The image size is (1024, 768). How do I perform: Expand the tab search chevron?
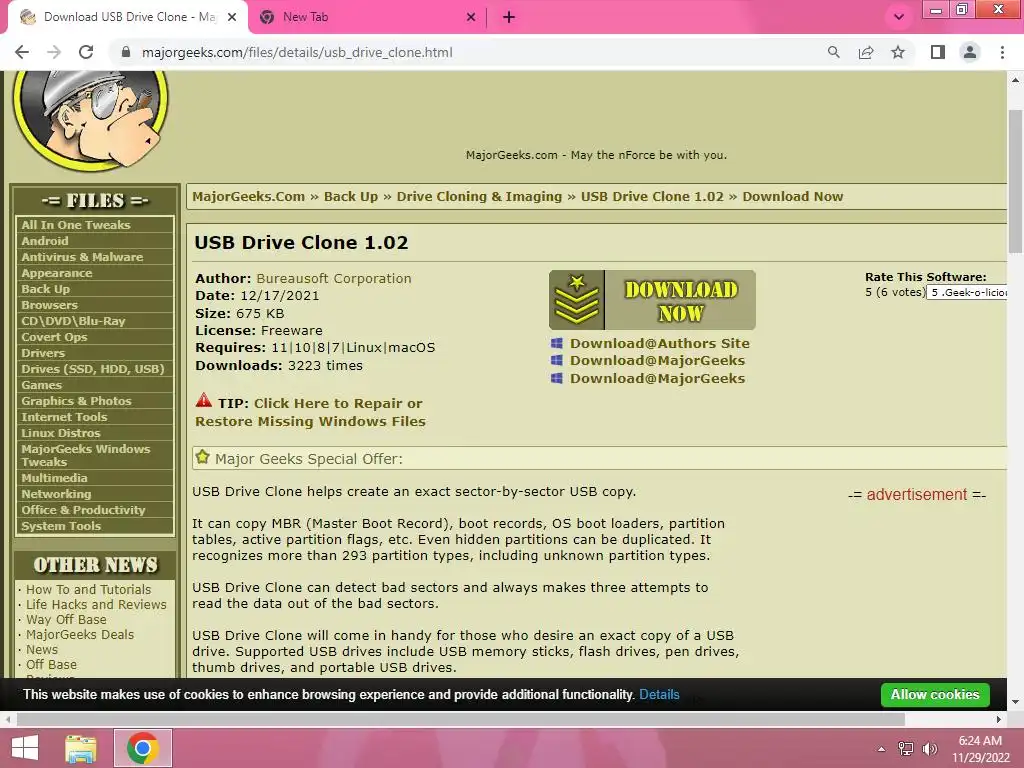899,17
